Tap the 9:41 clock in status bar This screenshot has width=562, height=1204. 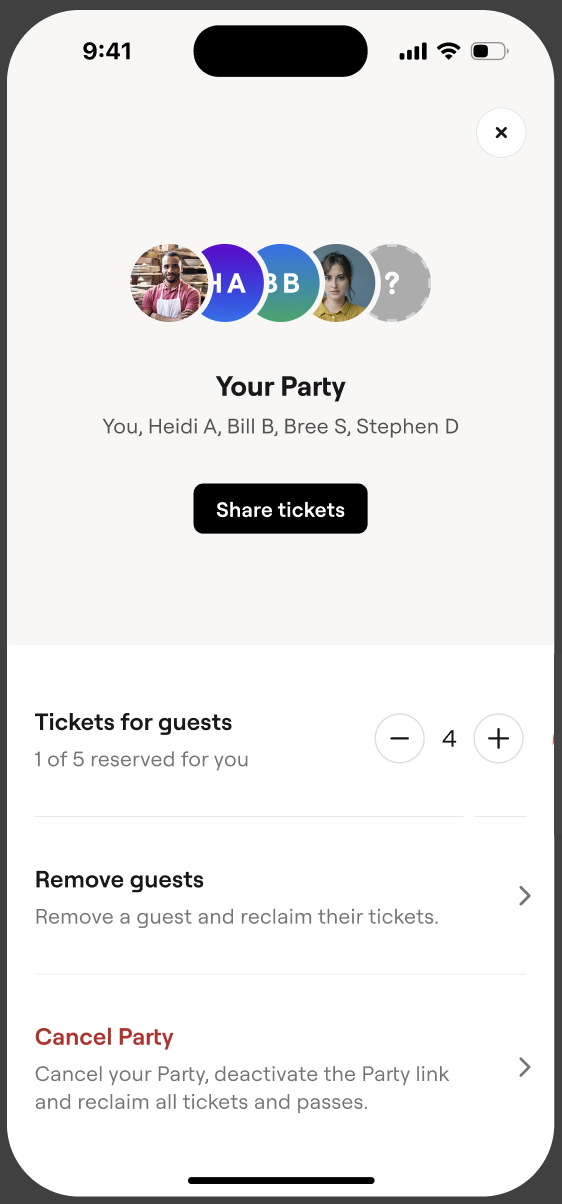(107, 51)
